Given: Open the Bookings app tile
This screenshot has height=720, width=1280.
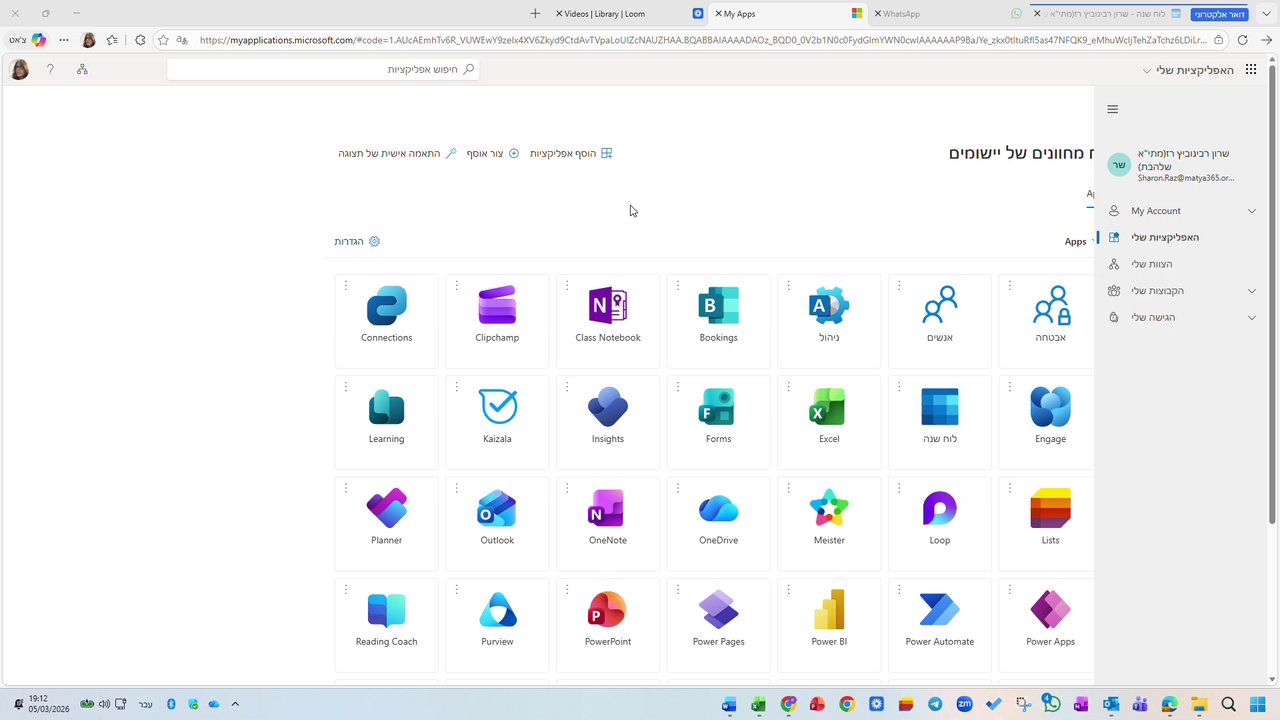Looking at the screenshot, I should pyautogui.click(x=719, y=321).
